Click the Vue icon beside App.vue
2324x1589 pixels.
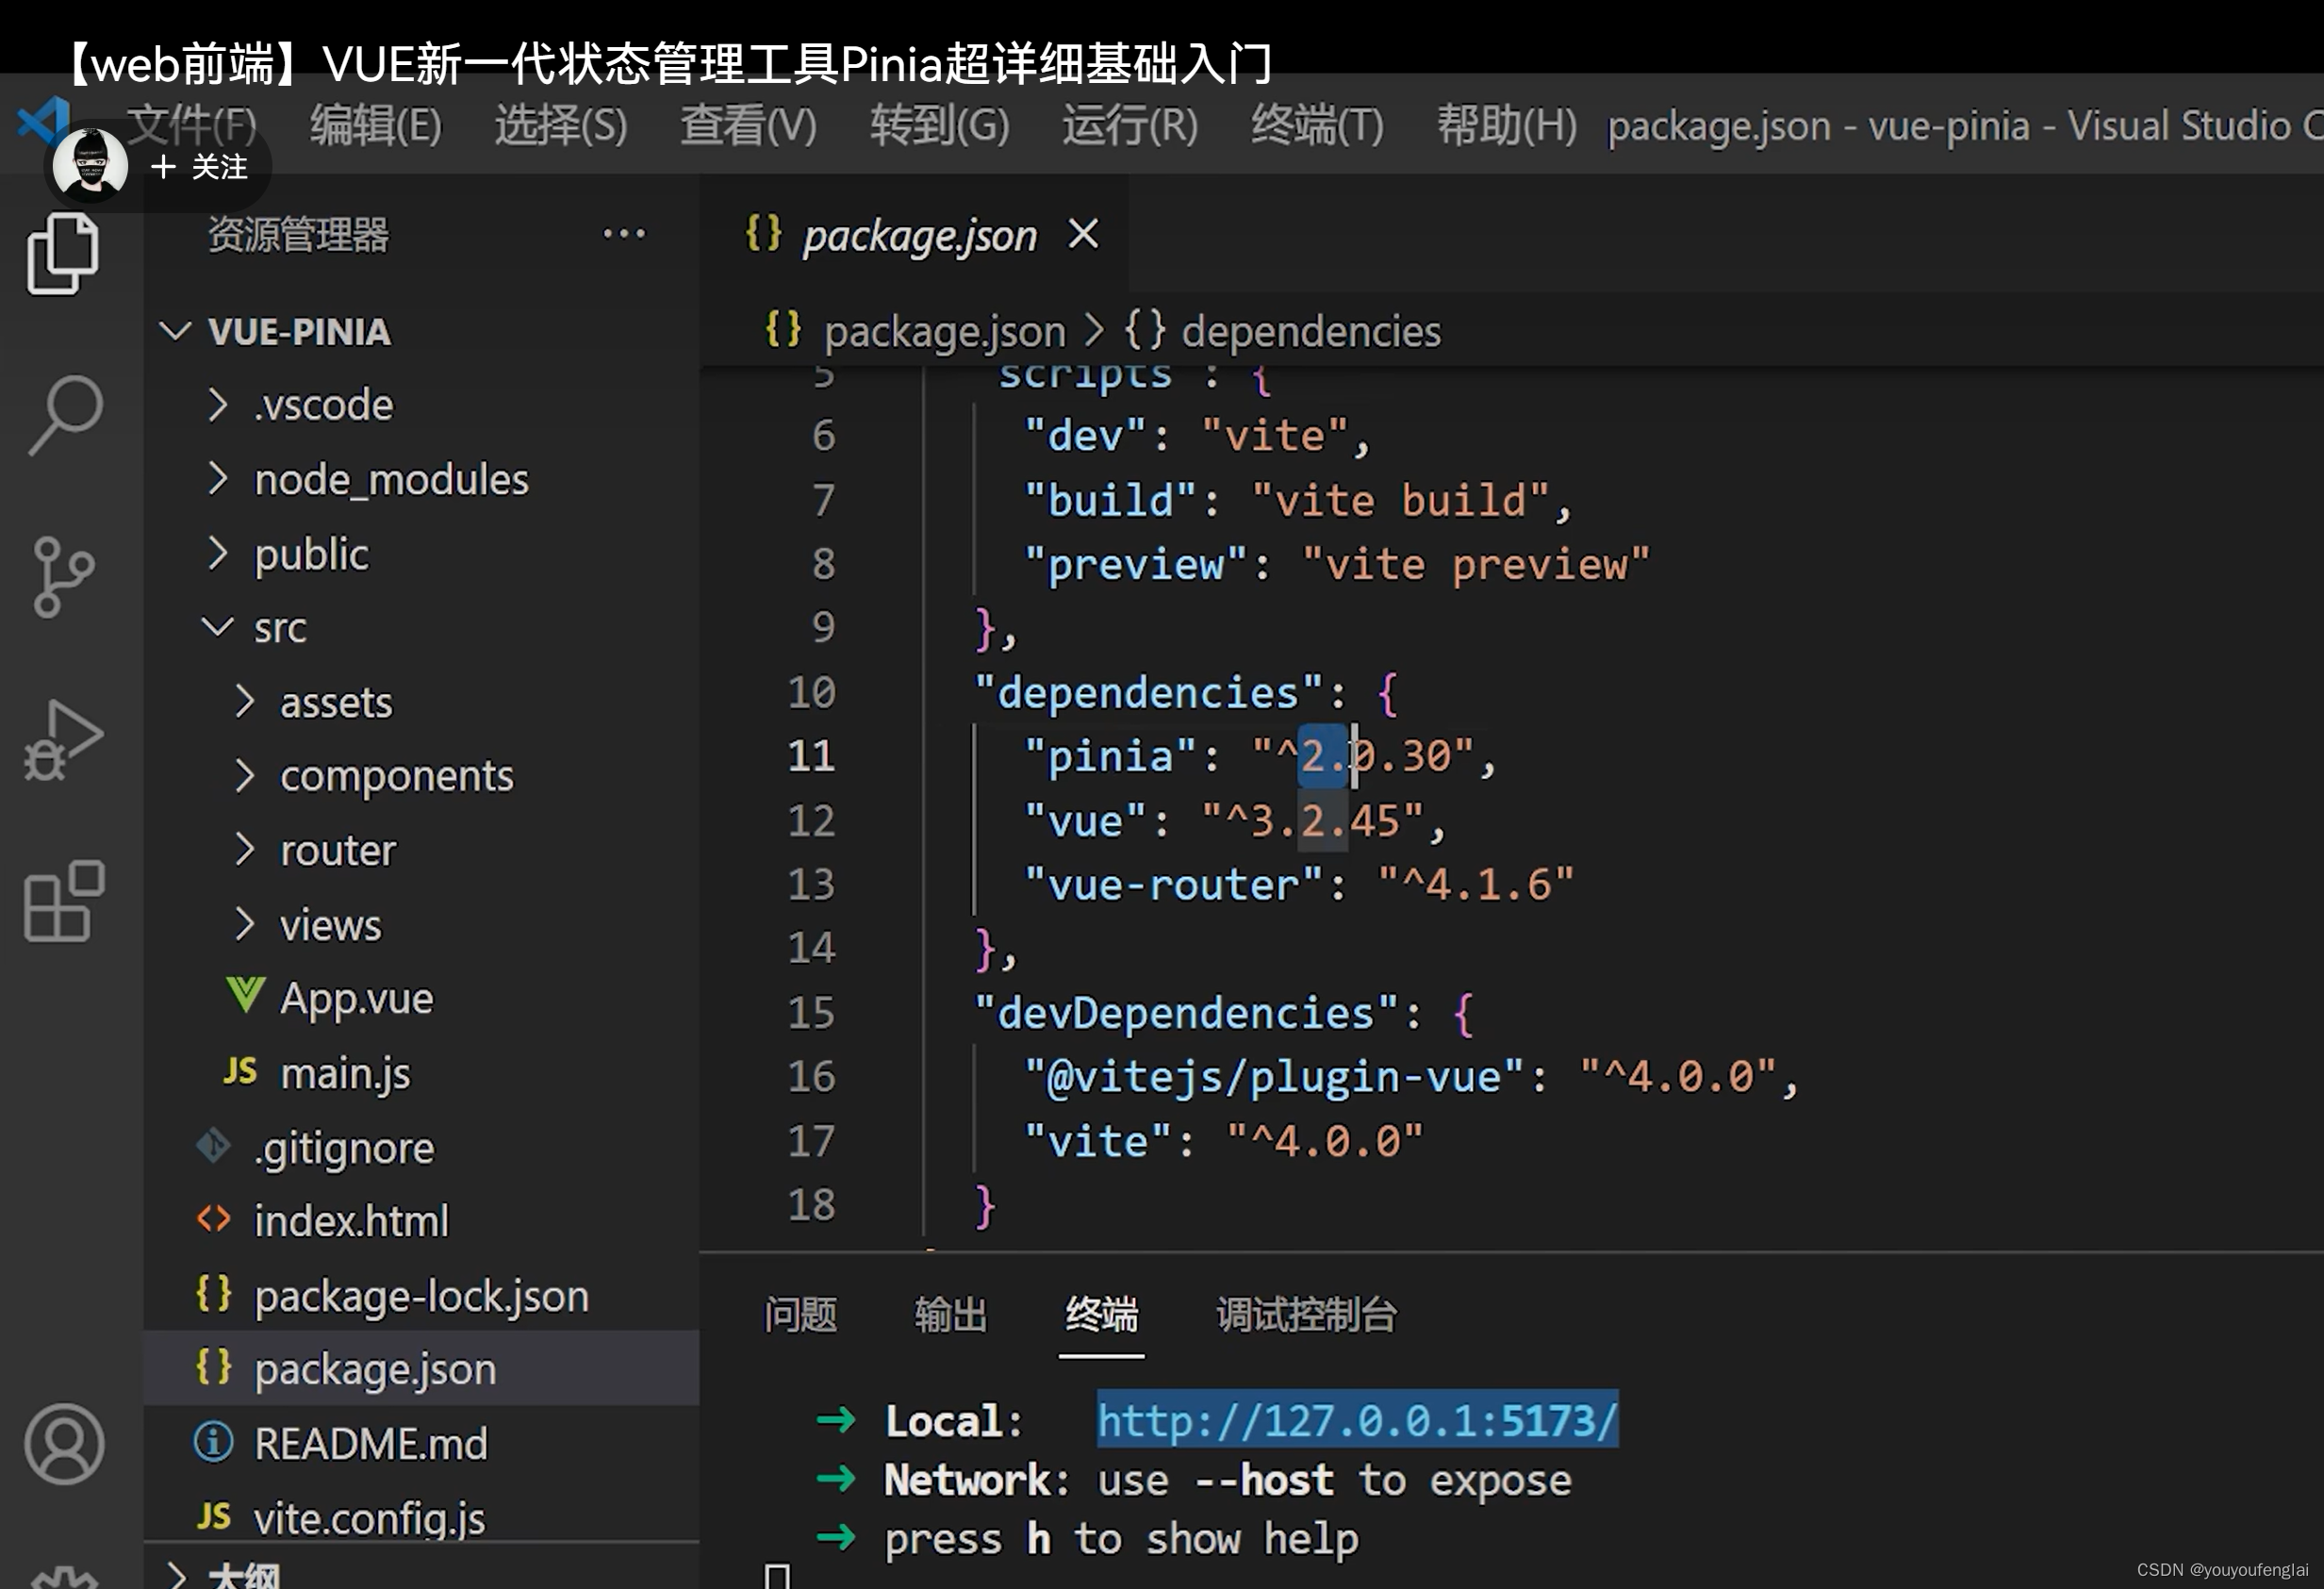[245, 995]
